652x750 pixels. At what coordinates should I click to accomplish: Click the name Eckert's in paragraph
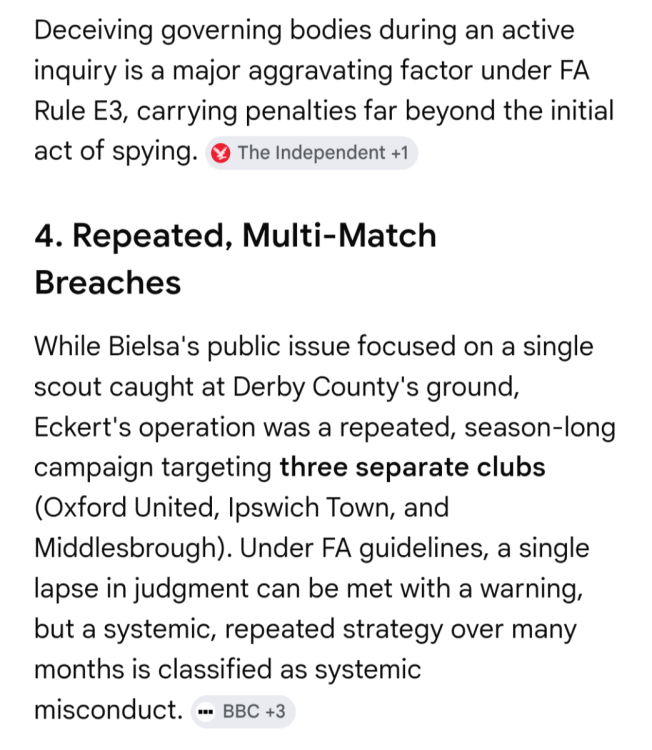pyautogui.click(x=82, y=427)
